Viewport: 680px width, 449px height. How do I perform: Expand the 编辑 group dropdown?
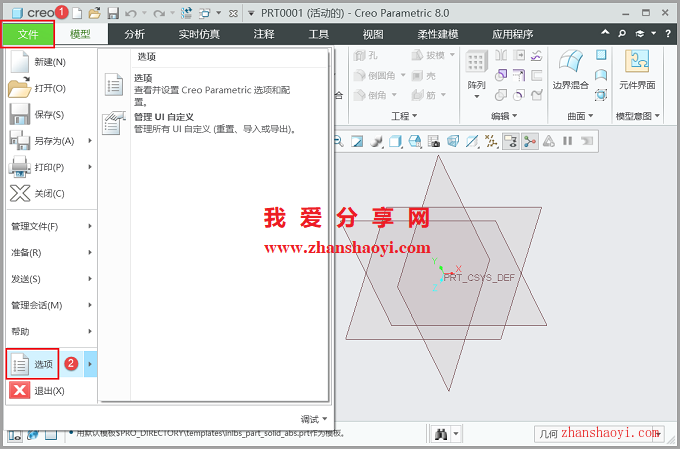pyautogui.click(x=504, y=116)
